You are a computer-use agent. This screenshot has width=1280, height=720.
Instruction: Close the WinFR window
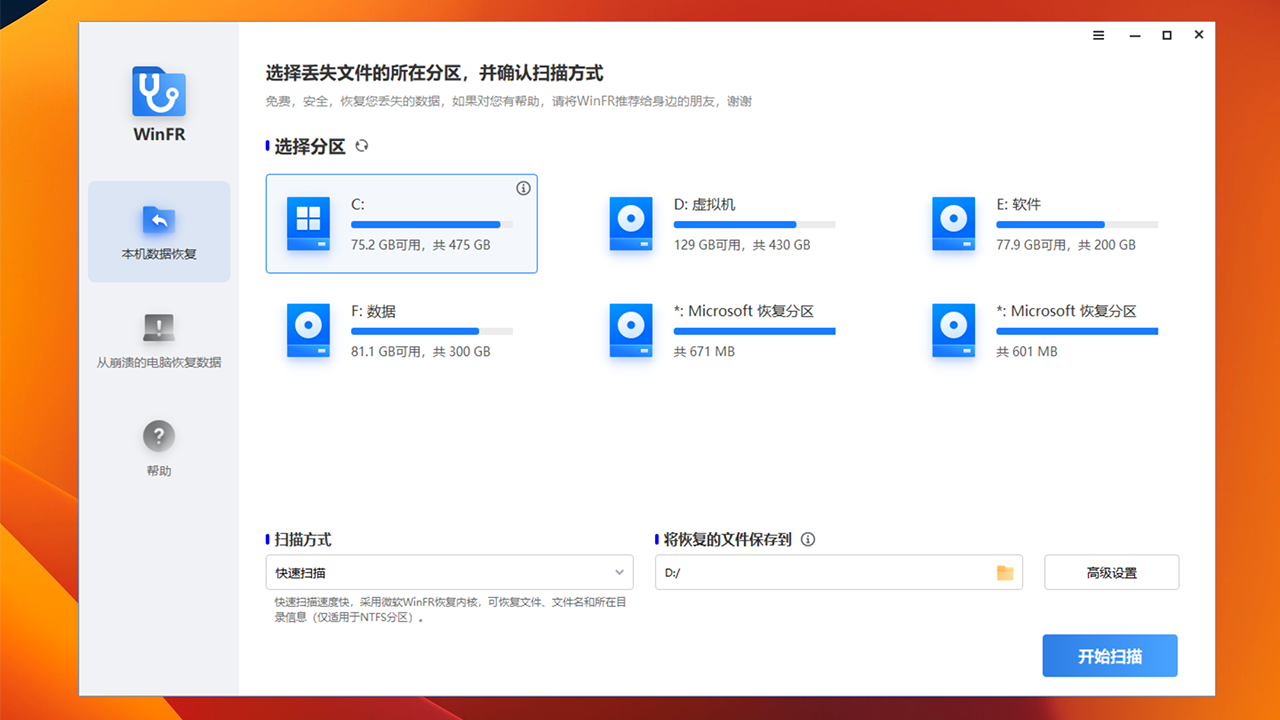pos(1199,35)
